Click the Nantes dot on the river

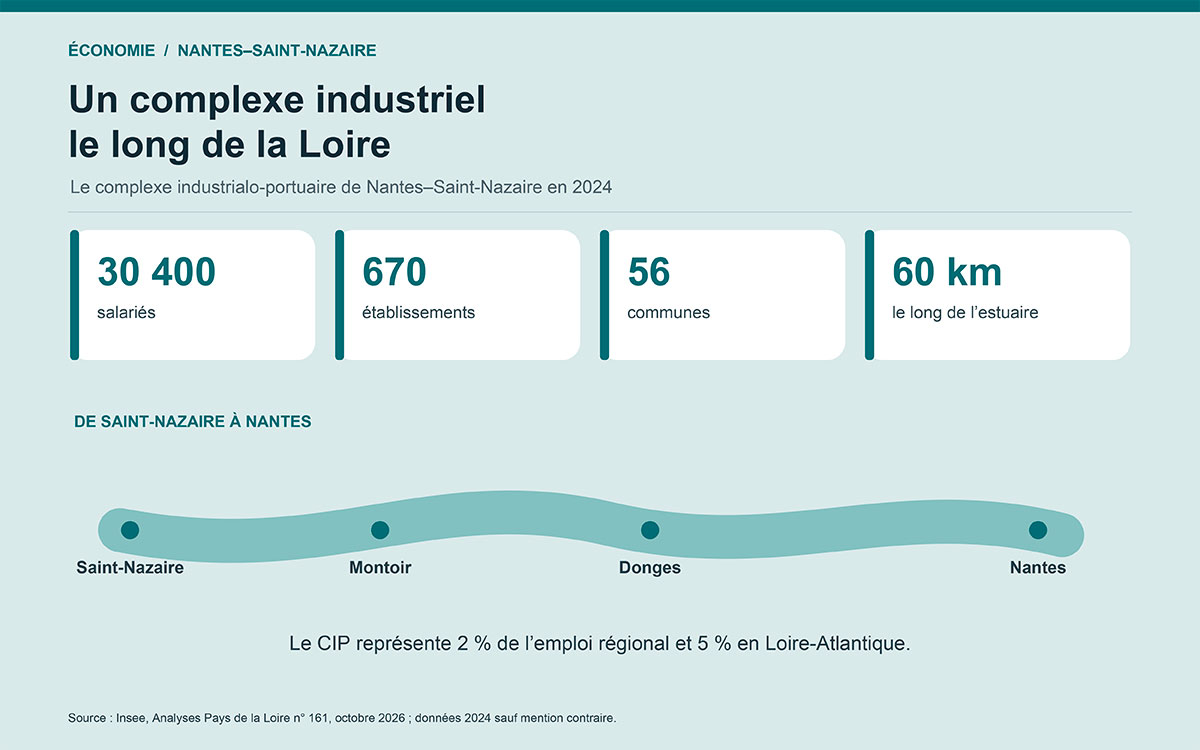pyautogui.click(x=1038, y=530)
